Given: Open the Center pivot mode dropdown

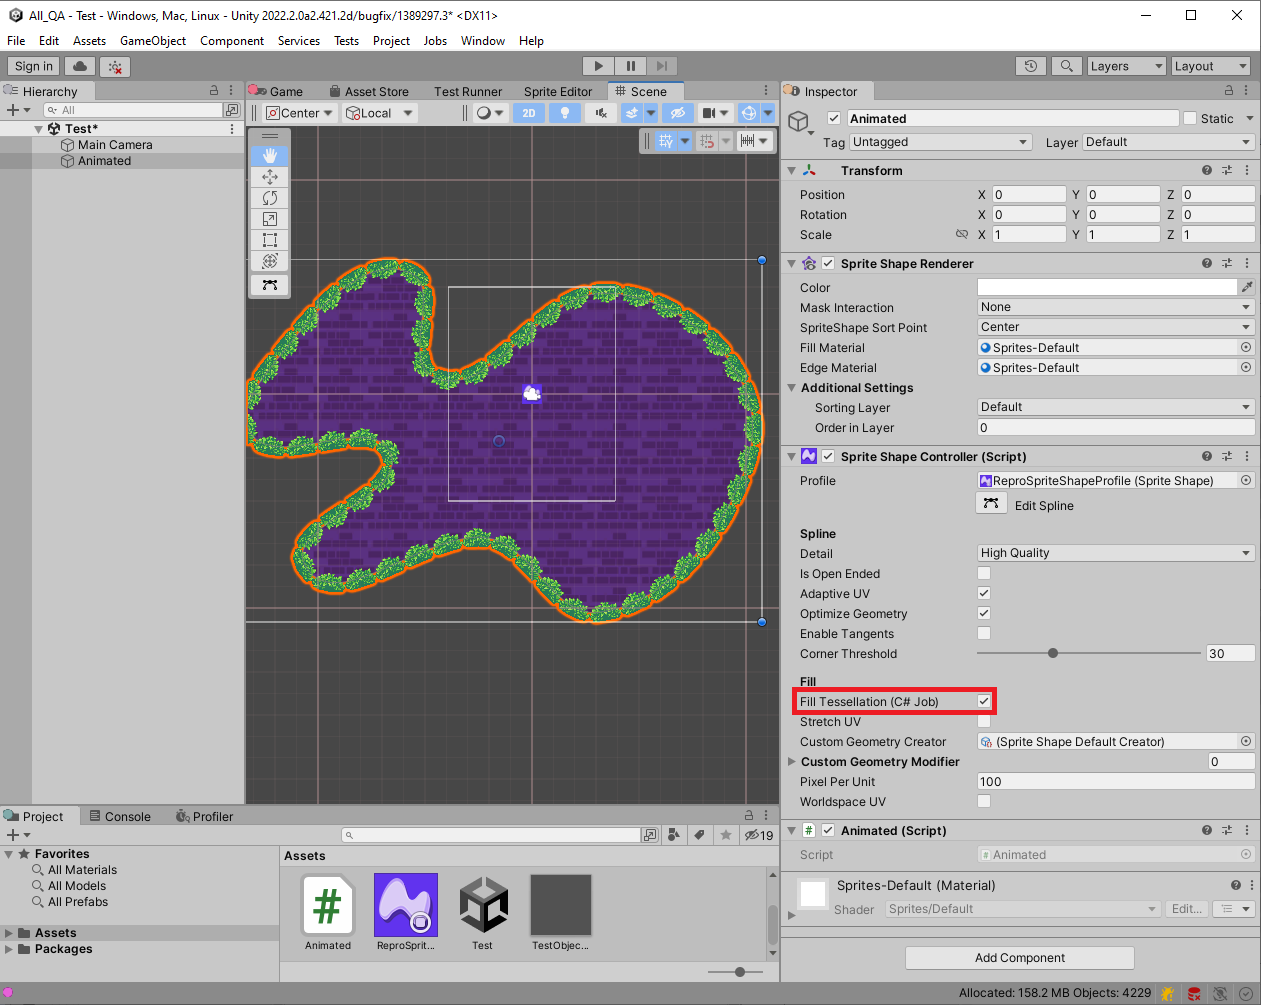Looking at the screenshot, I should (x=299, y=113).
